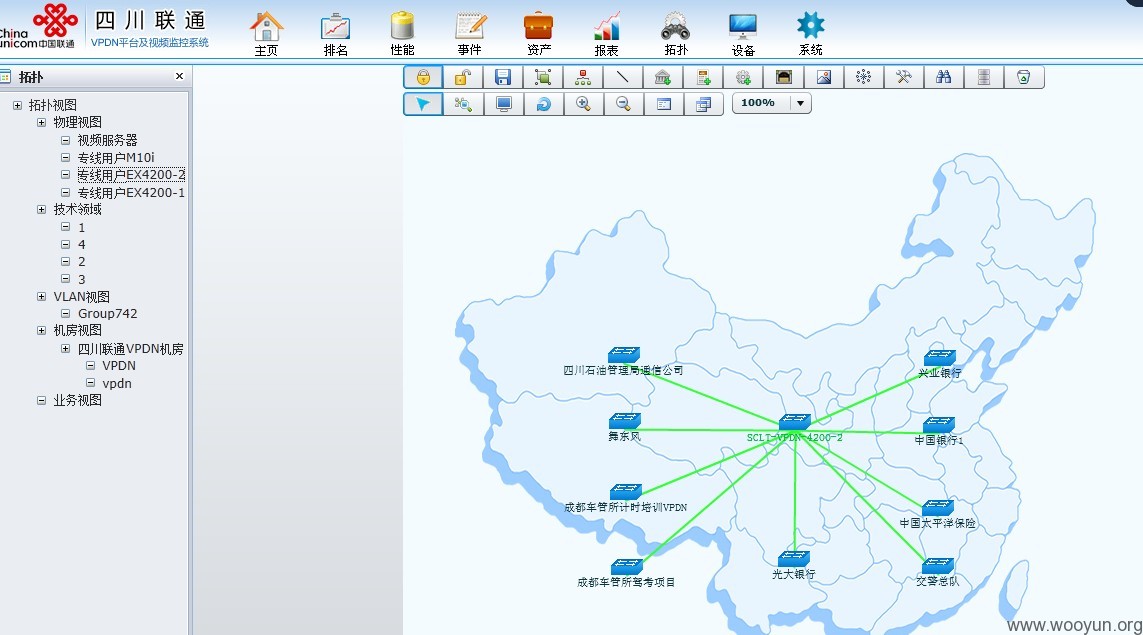
Task: Close the 拓扑 side panel
Action: 179,76
